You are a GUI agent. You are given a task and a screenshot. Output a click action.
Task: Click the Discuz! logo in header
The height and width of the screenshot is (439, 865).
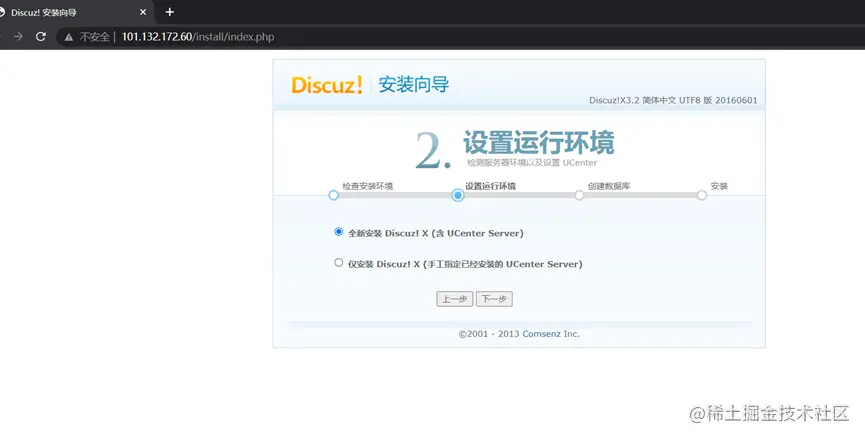point(327,85)
